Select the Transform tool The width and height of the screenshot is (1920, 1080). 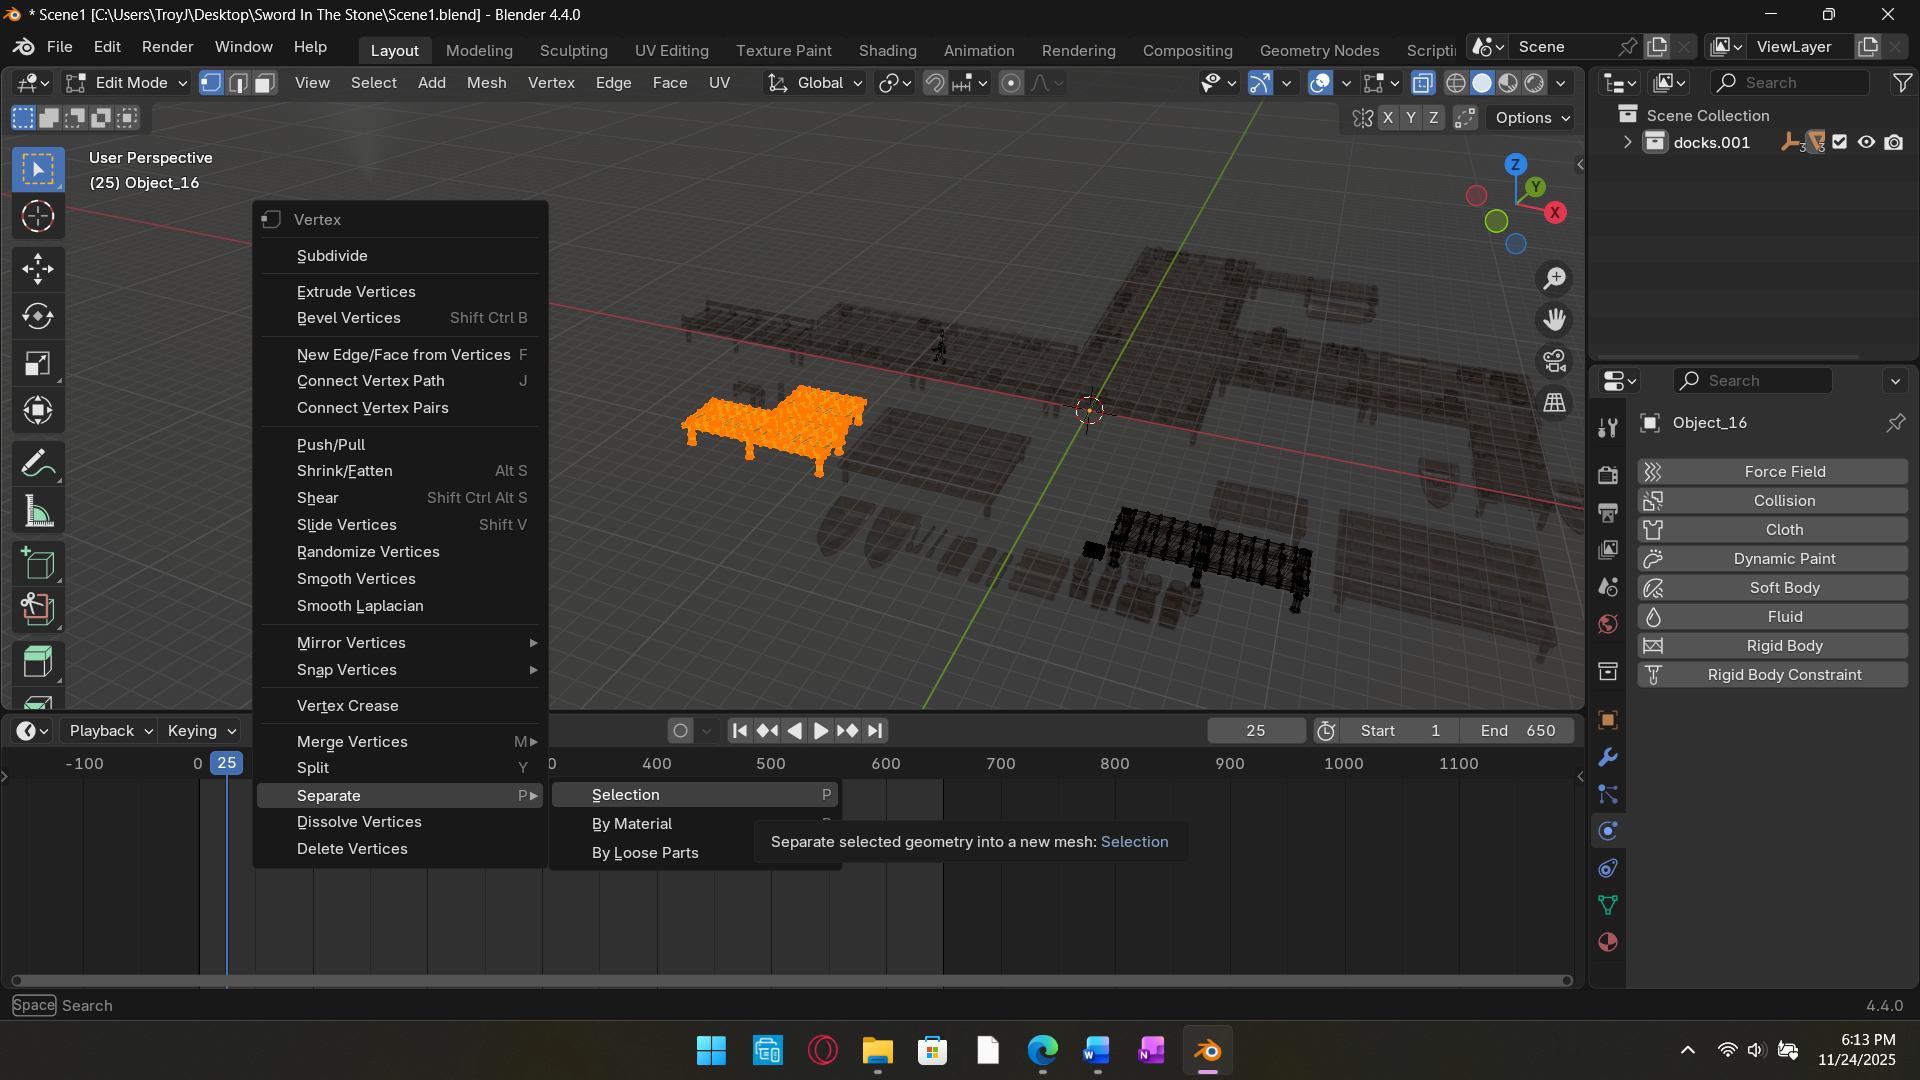tap(38, 411)
